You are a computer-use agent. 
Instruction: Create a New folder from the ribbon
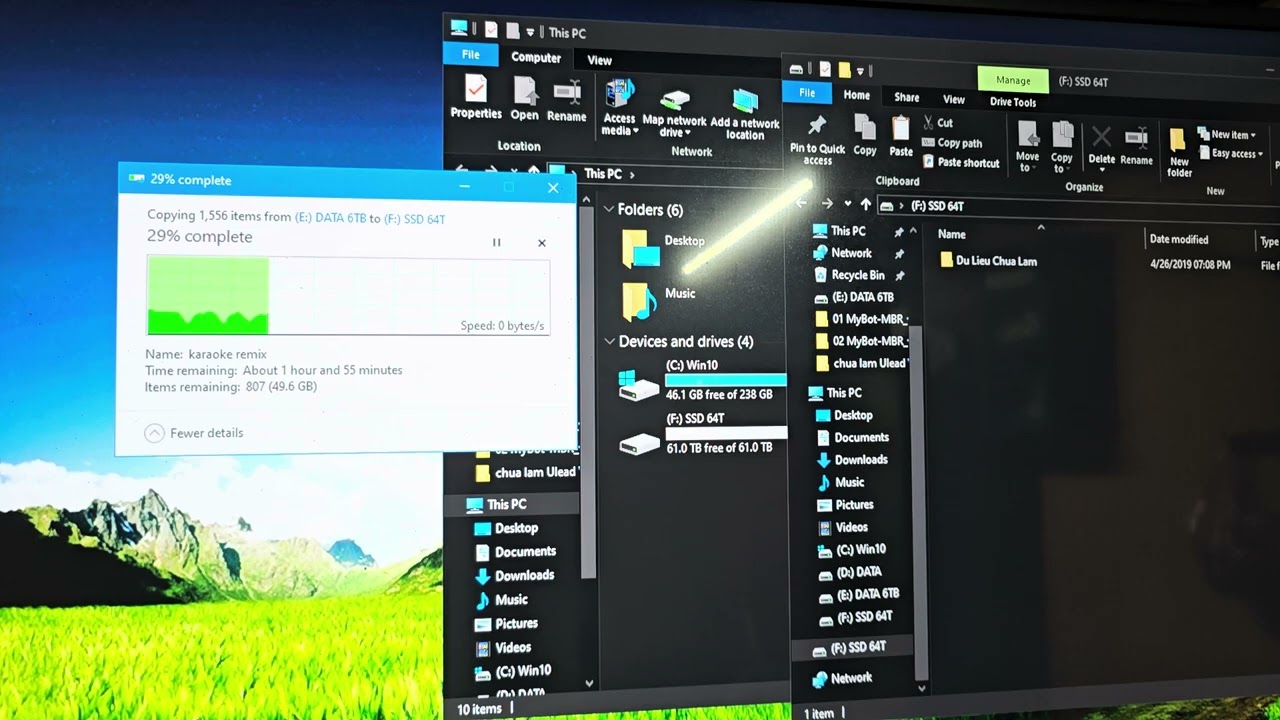click(x=1180, y=153)
